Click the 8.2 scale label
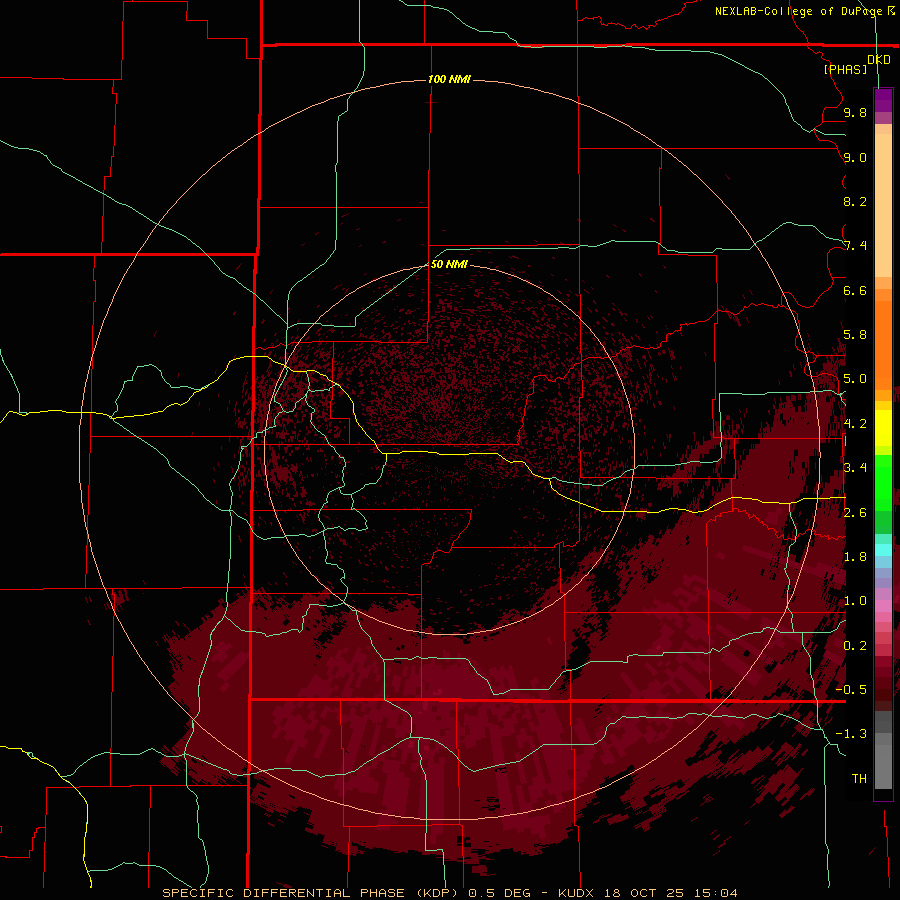This screenshot has height=900, width=900. click(855, 201)
